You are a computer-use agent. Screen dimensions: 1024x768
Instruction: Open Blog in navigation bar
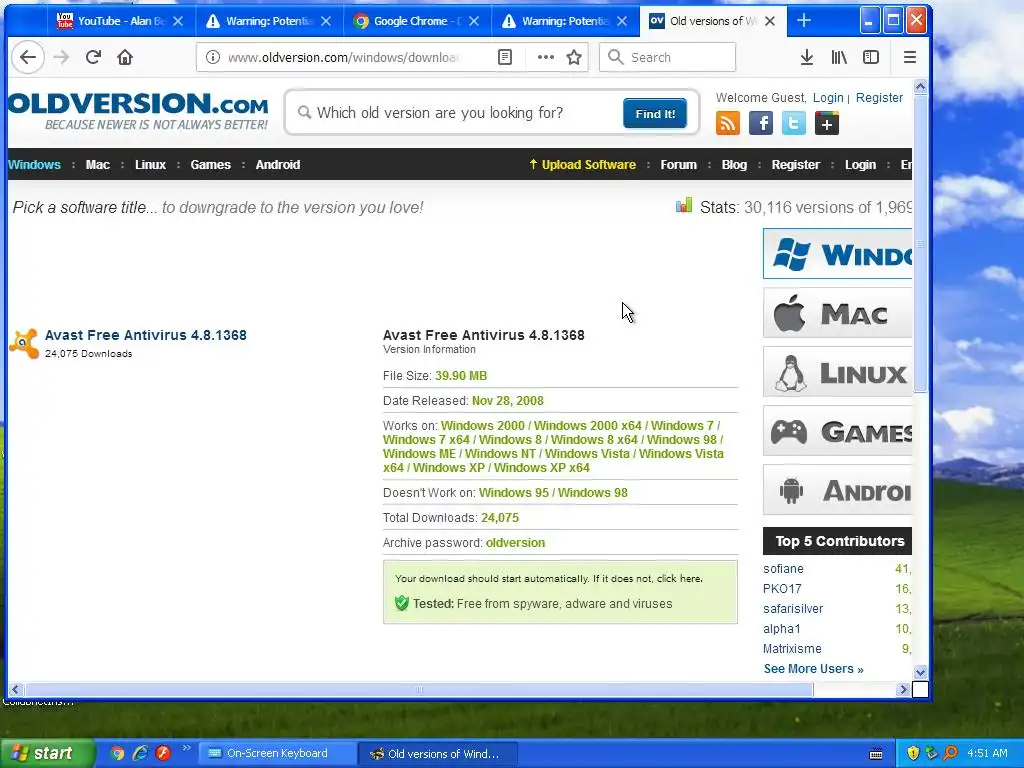coord(734,165)
